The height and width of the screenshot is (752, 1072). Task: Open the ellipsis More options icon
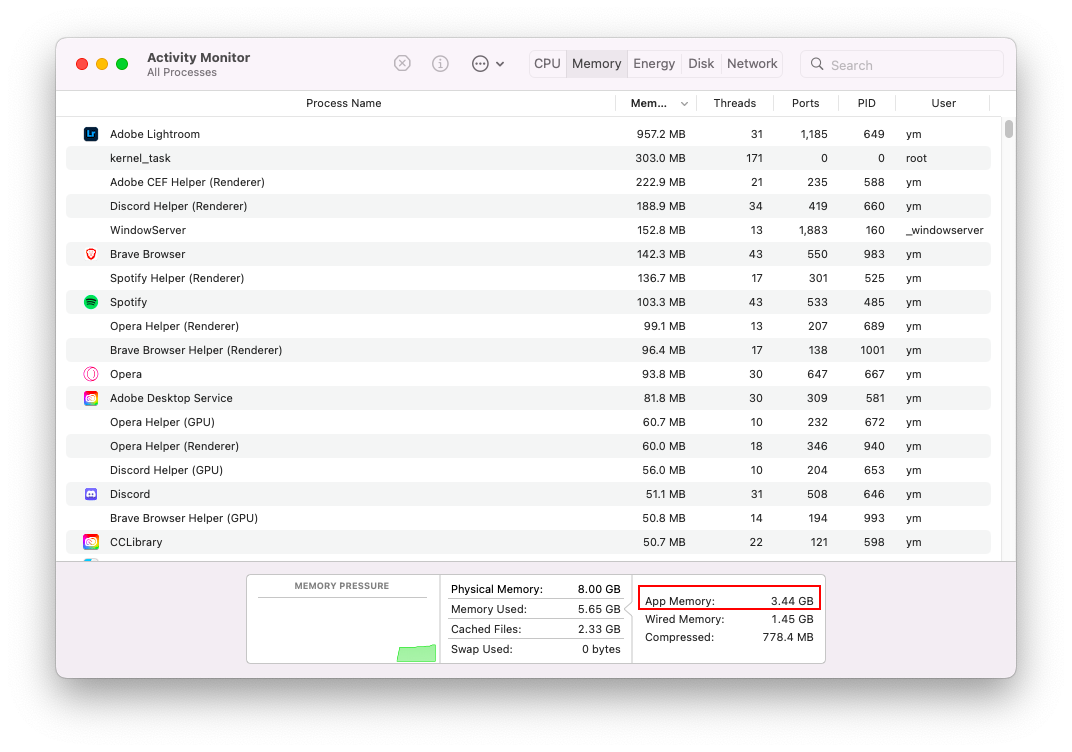tap(481, 64)
